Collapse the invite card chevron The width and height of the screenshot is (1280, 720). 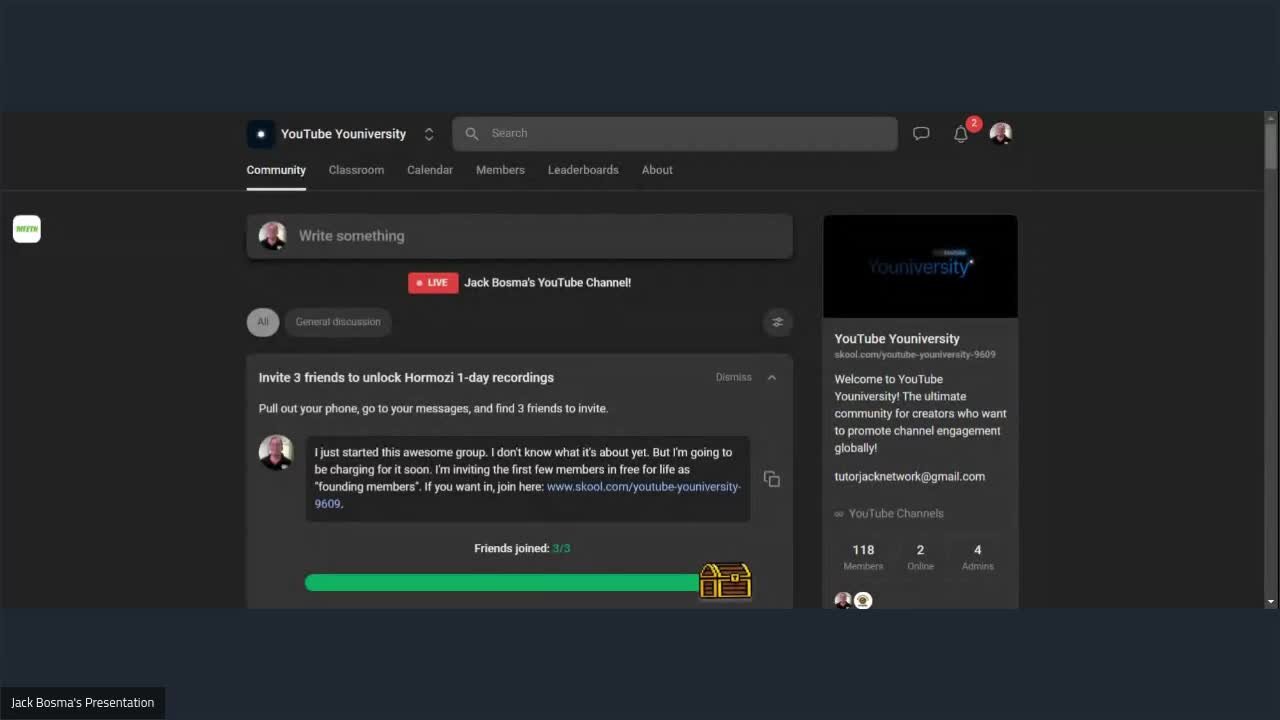coord(772,377)
